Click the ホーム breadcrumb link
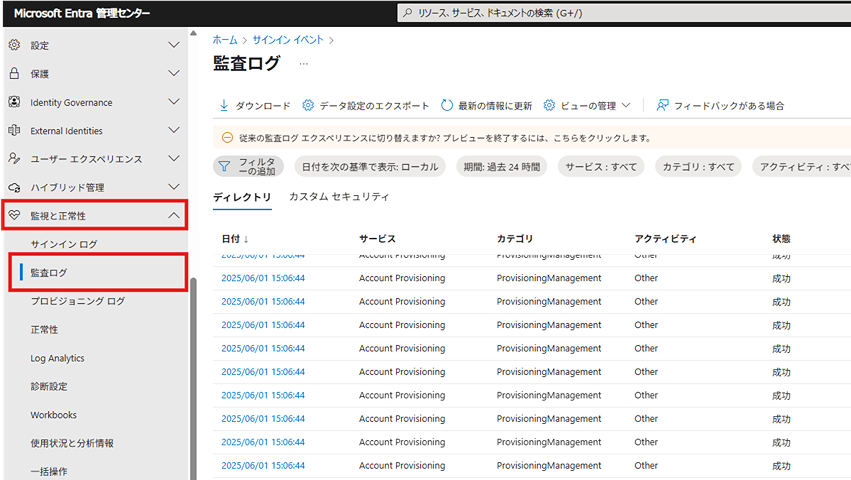Viewport: 851px width, 480px height. coord(225,40)
